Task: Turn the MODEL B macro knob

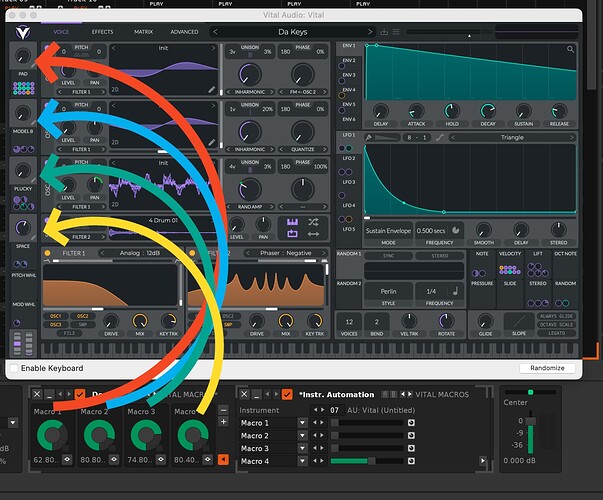Action: 23,113
